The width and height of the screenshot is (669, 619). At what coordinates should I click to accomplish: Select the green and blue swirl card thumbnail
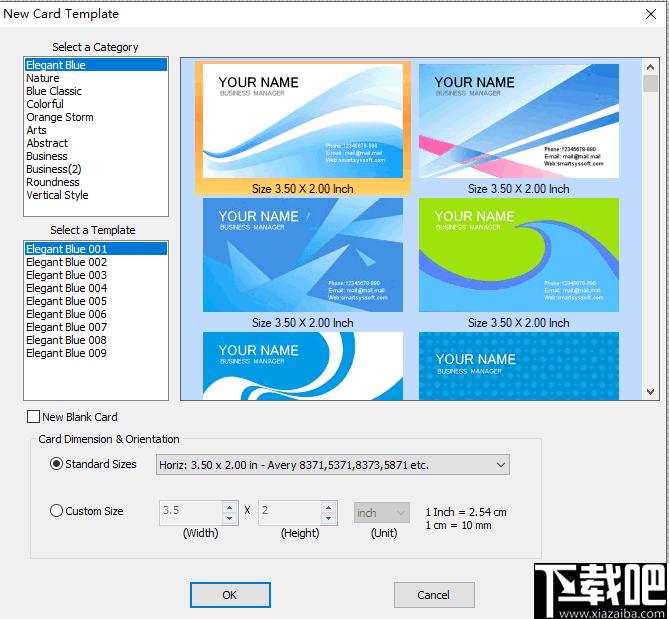tap(518, 255)
